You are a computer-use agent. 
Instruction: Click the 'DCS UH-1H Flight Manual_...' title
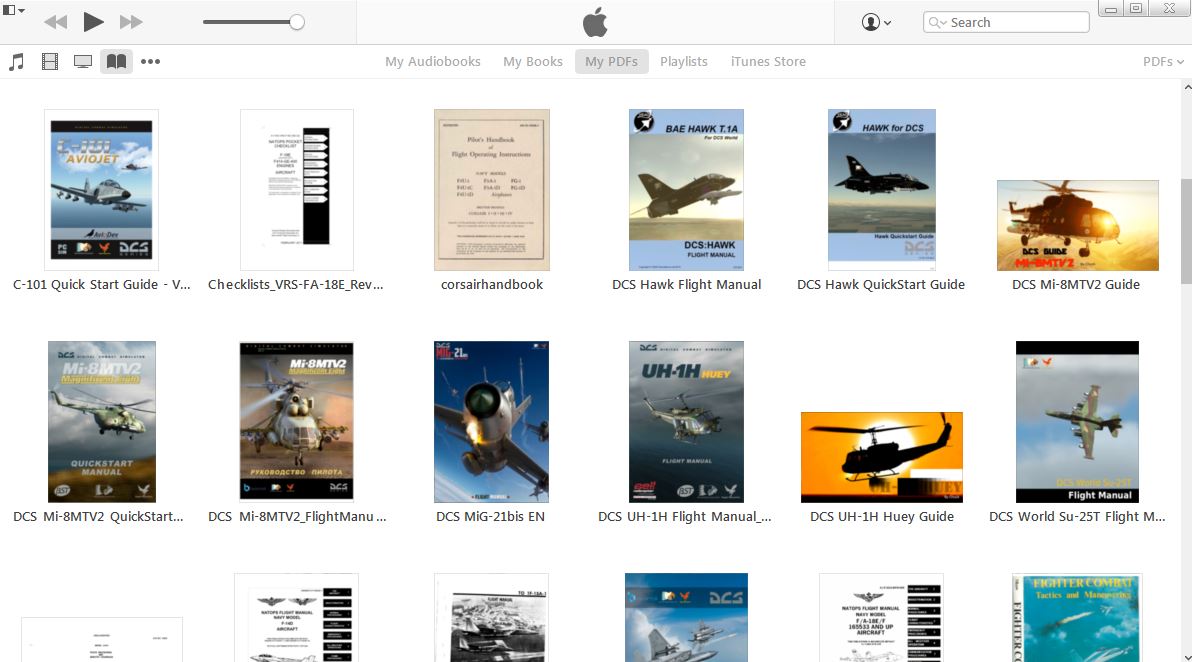tap(685, 516)
